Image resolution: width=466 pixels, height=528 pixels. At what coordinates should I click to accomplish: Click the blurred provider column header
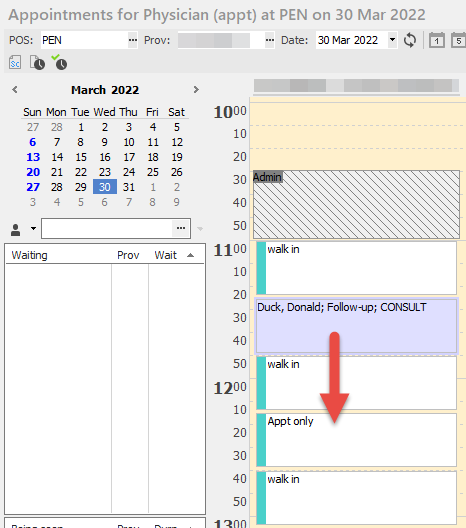click(356, 86)
